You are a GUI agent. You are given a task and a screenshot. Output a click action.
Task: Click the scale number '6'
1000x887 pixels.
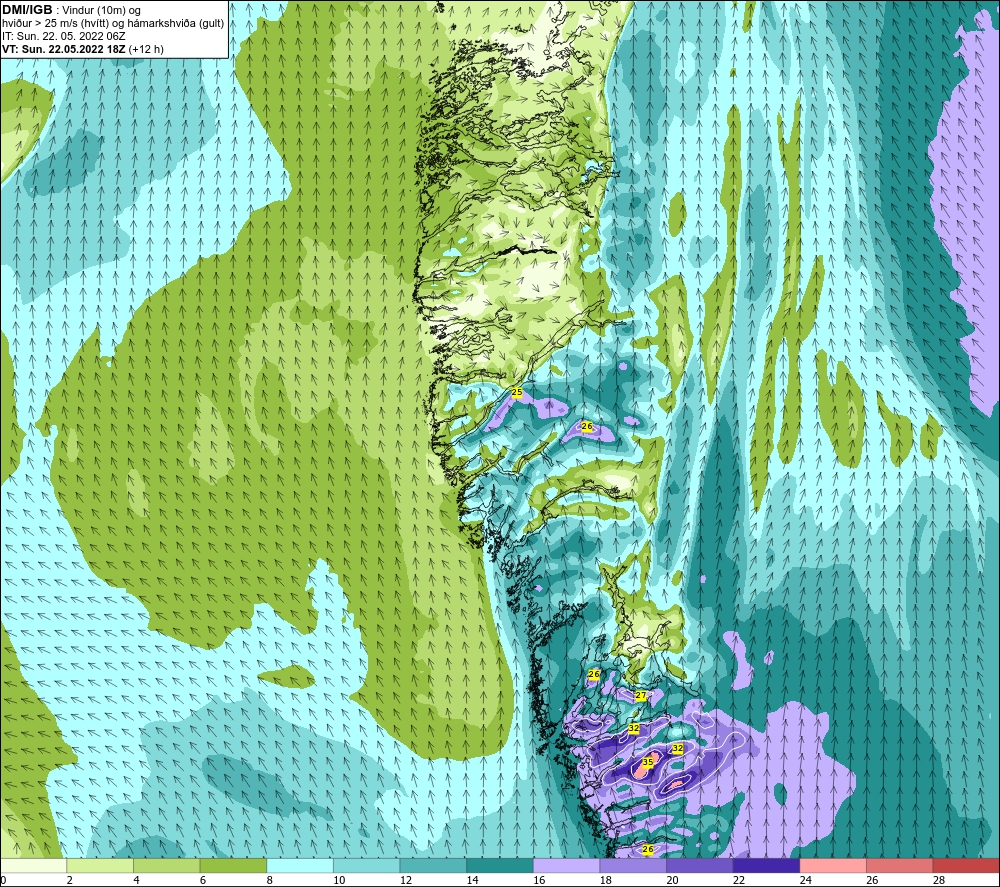(203, 880)
